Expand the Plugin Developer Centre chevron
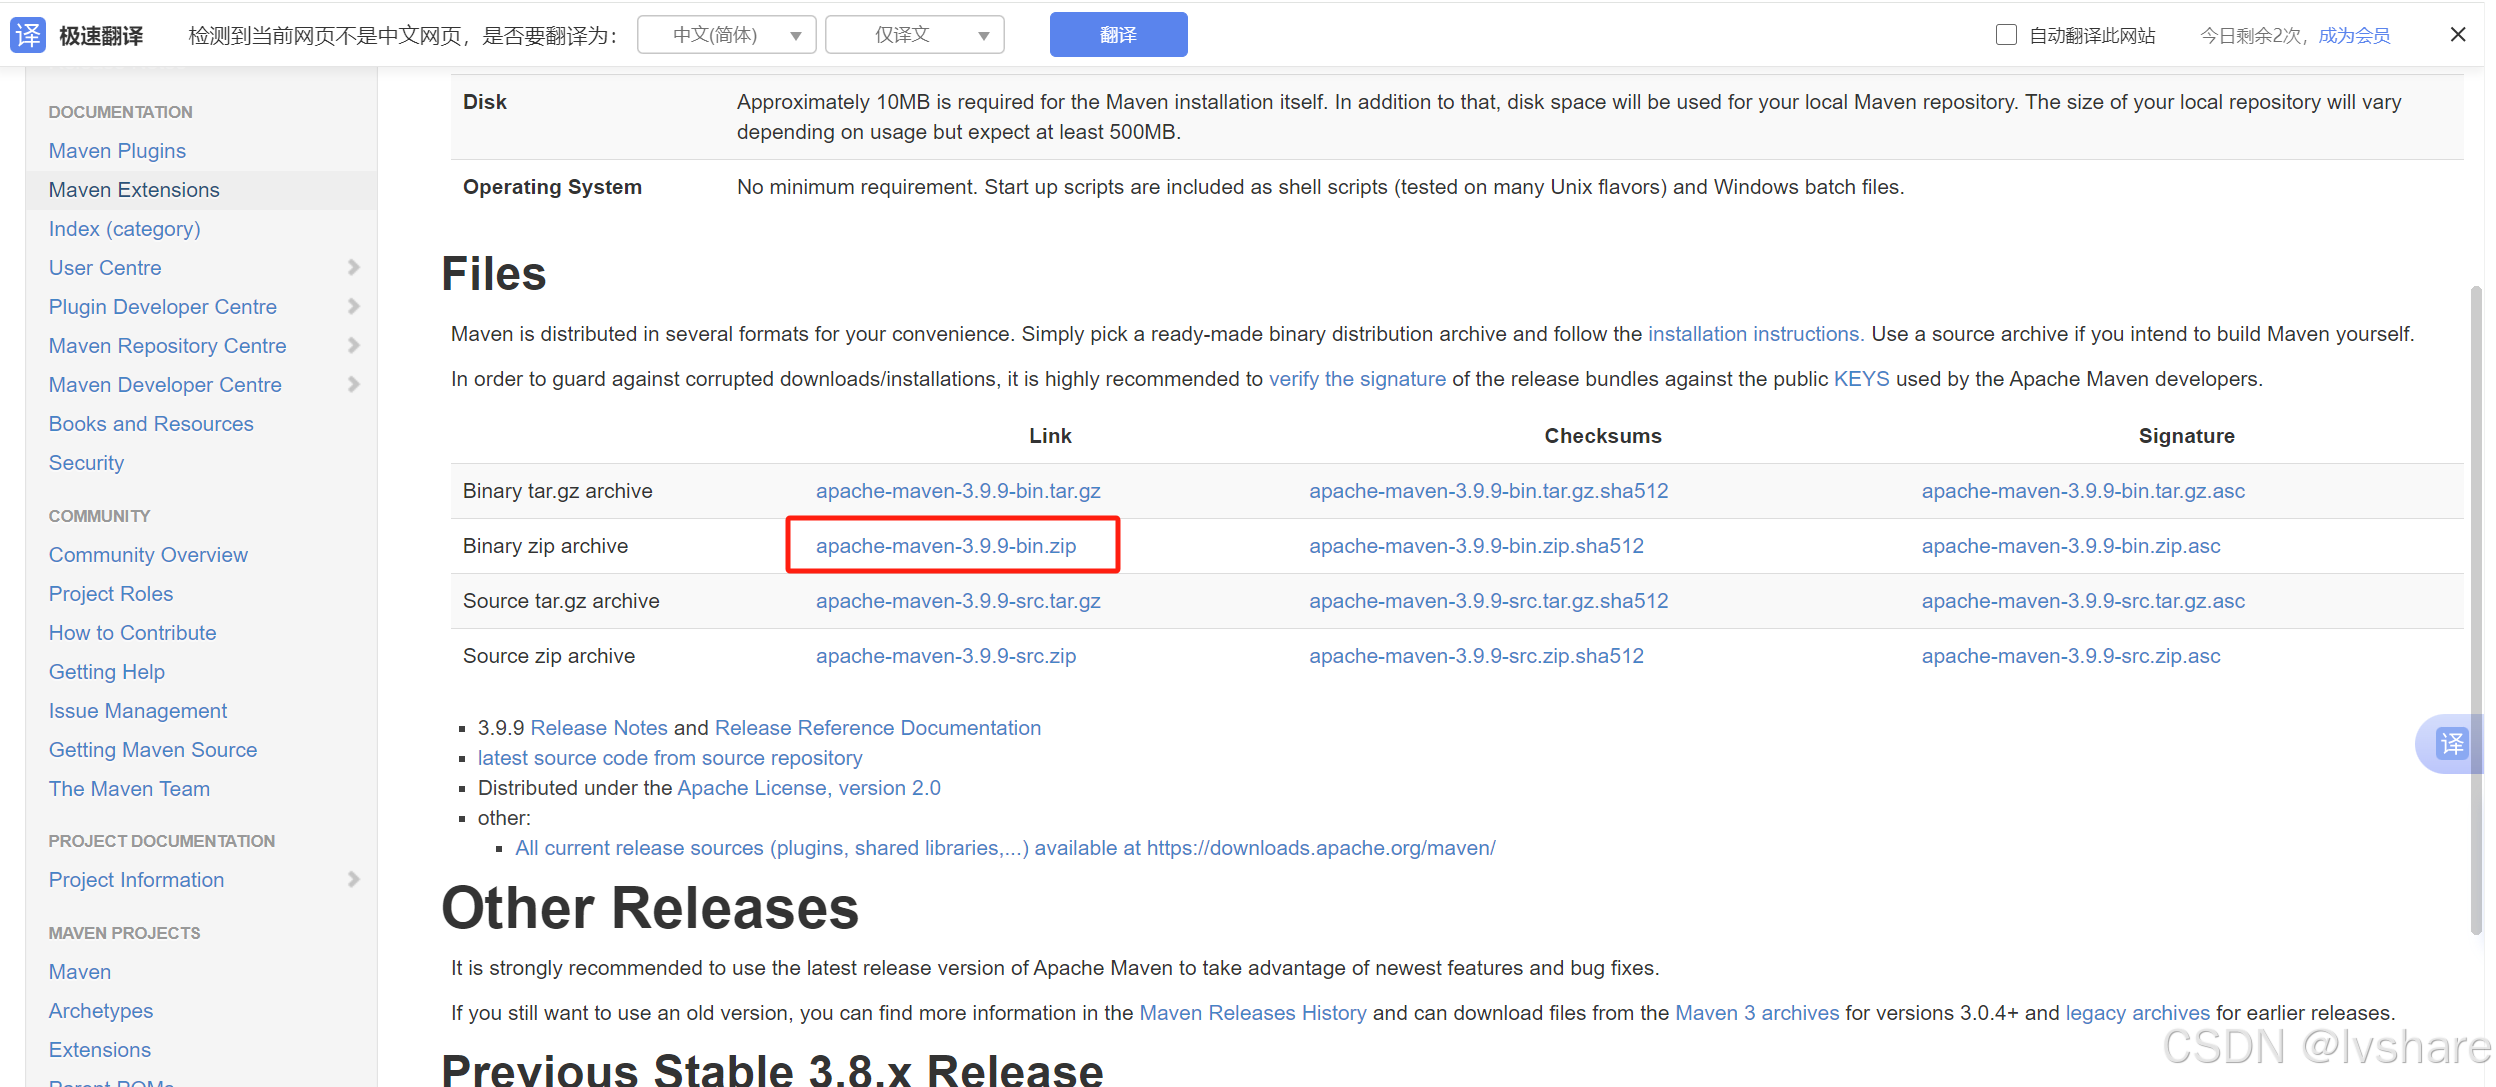This screenshot has height=1087, width=2496. tap(353, 307)
